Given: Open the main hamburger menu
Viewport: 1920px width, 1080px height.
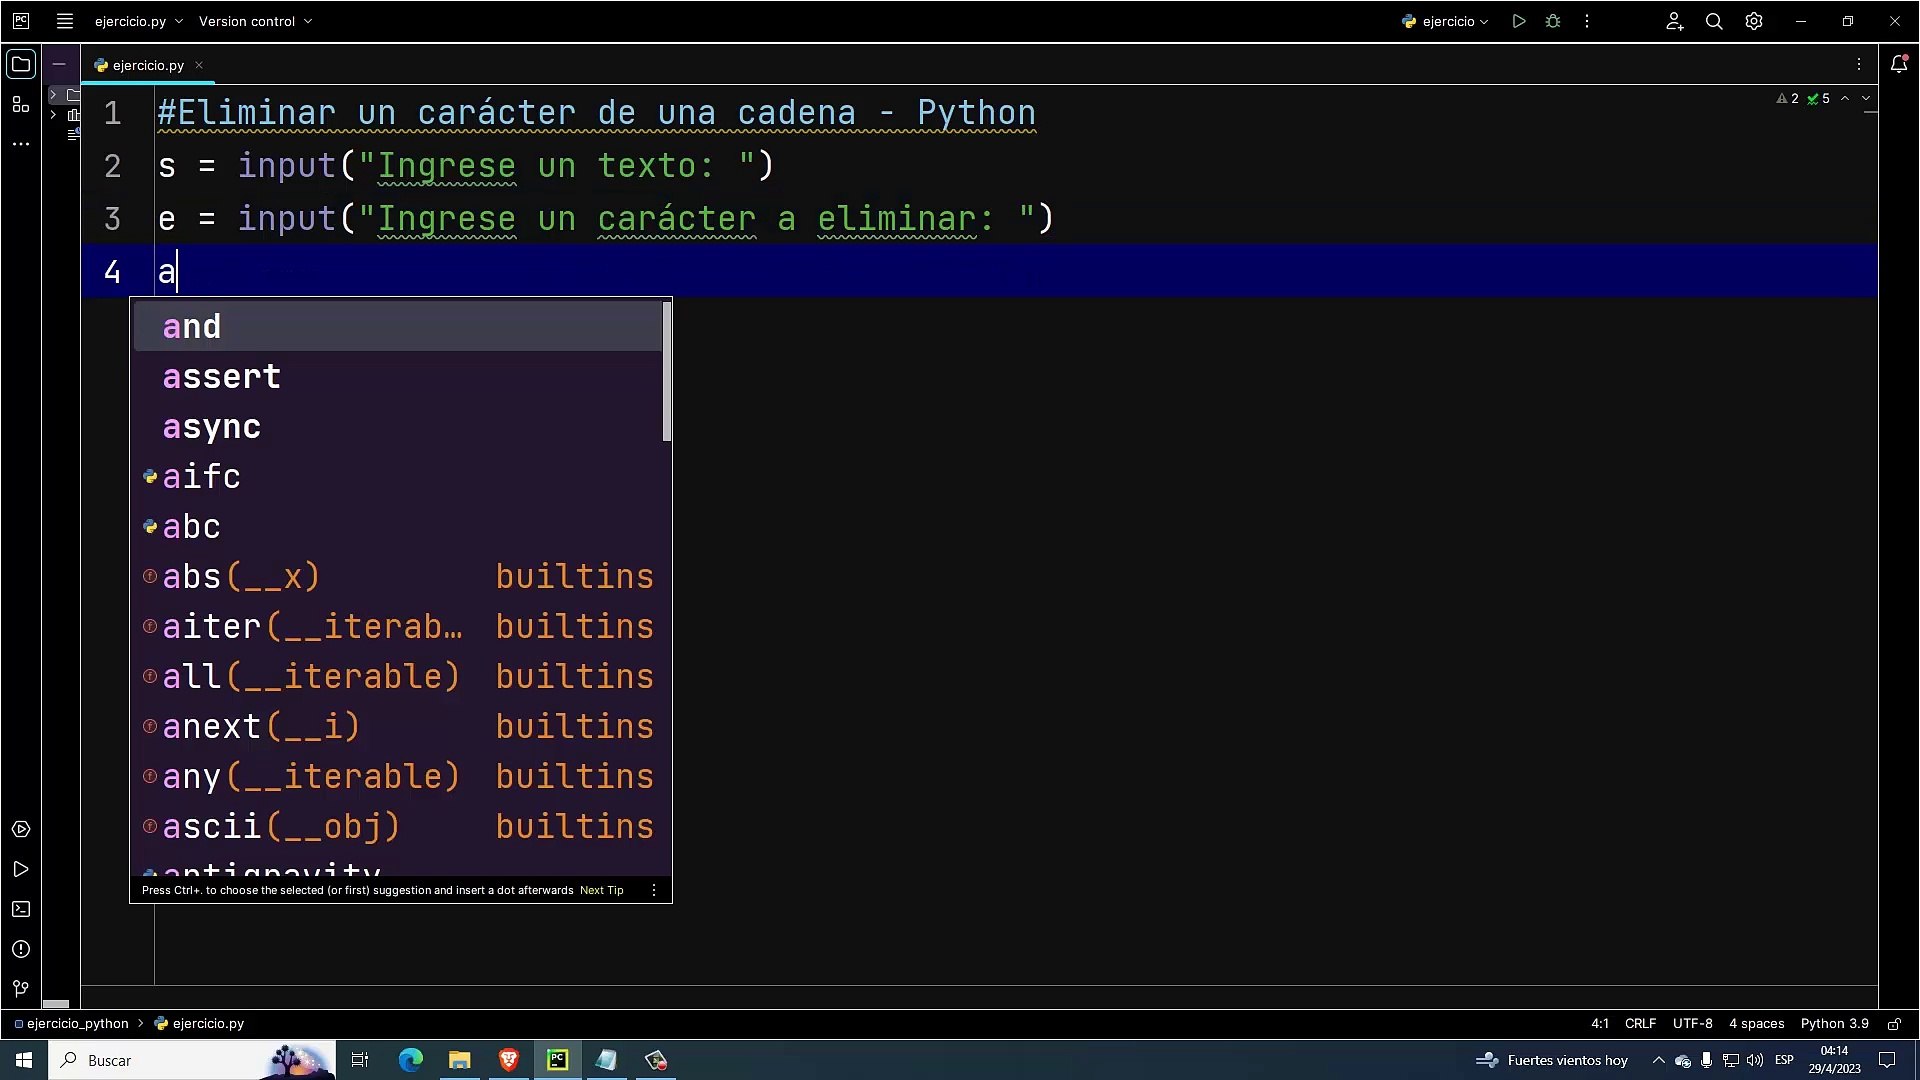Looking at the screenshot, I should tap(65, 21).
